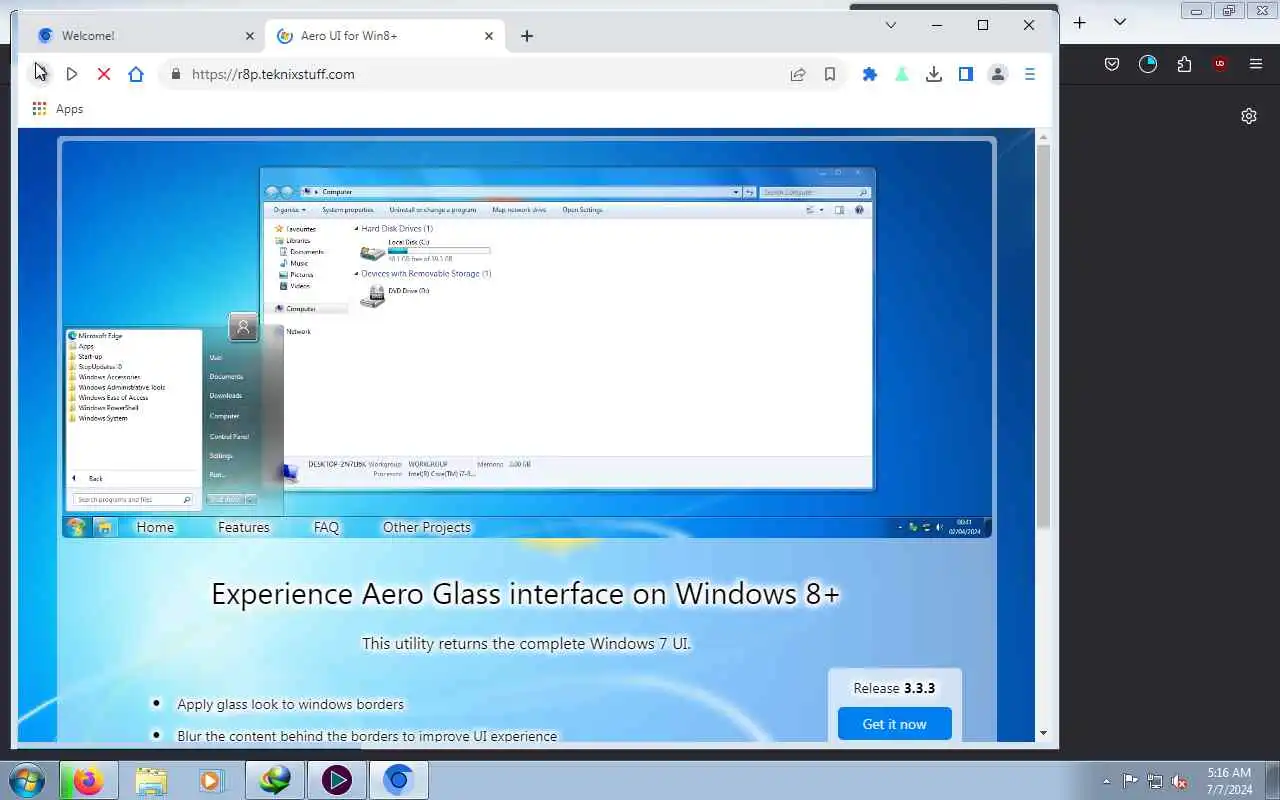Viewport: 1280px width, 800px height.
Task: Share this page via share icon
Action: coord(798,74)
